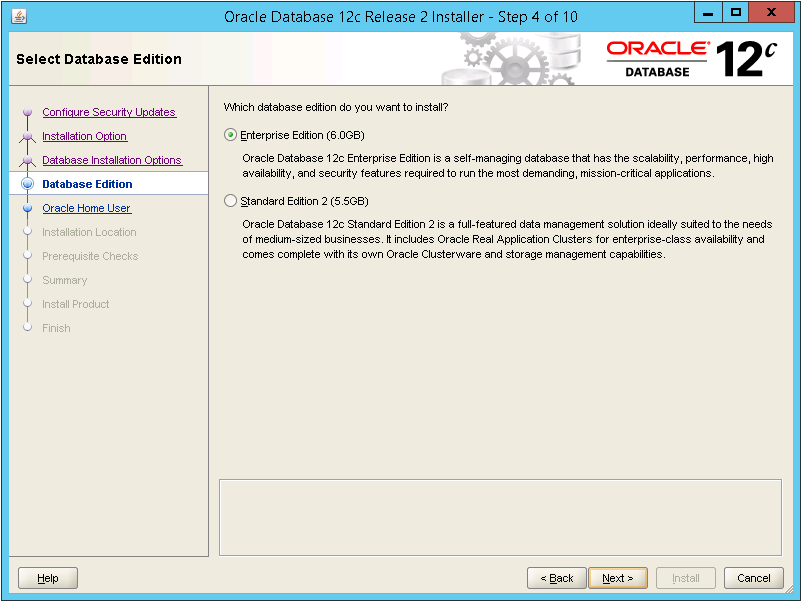Click the Java icon in title bar
The image size is (802, 601).
click(19, 16)
